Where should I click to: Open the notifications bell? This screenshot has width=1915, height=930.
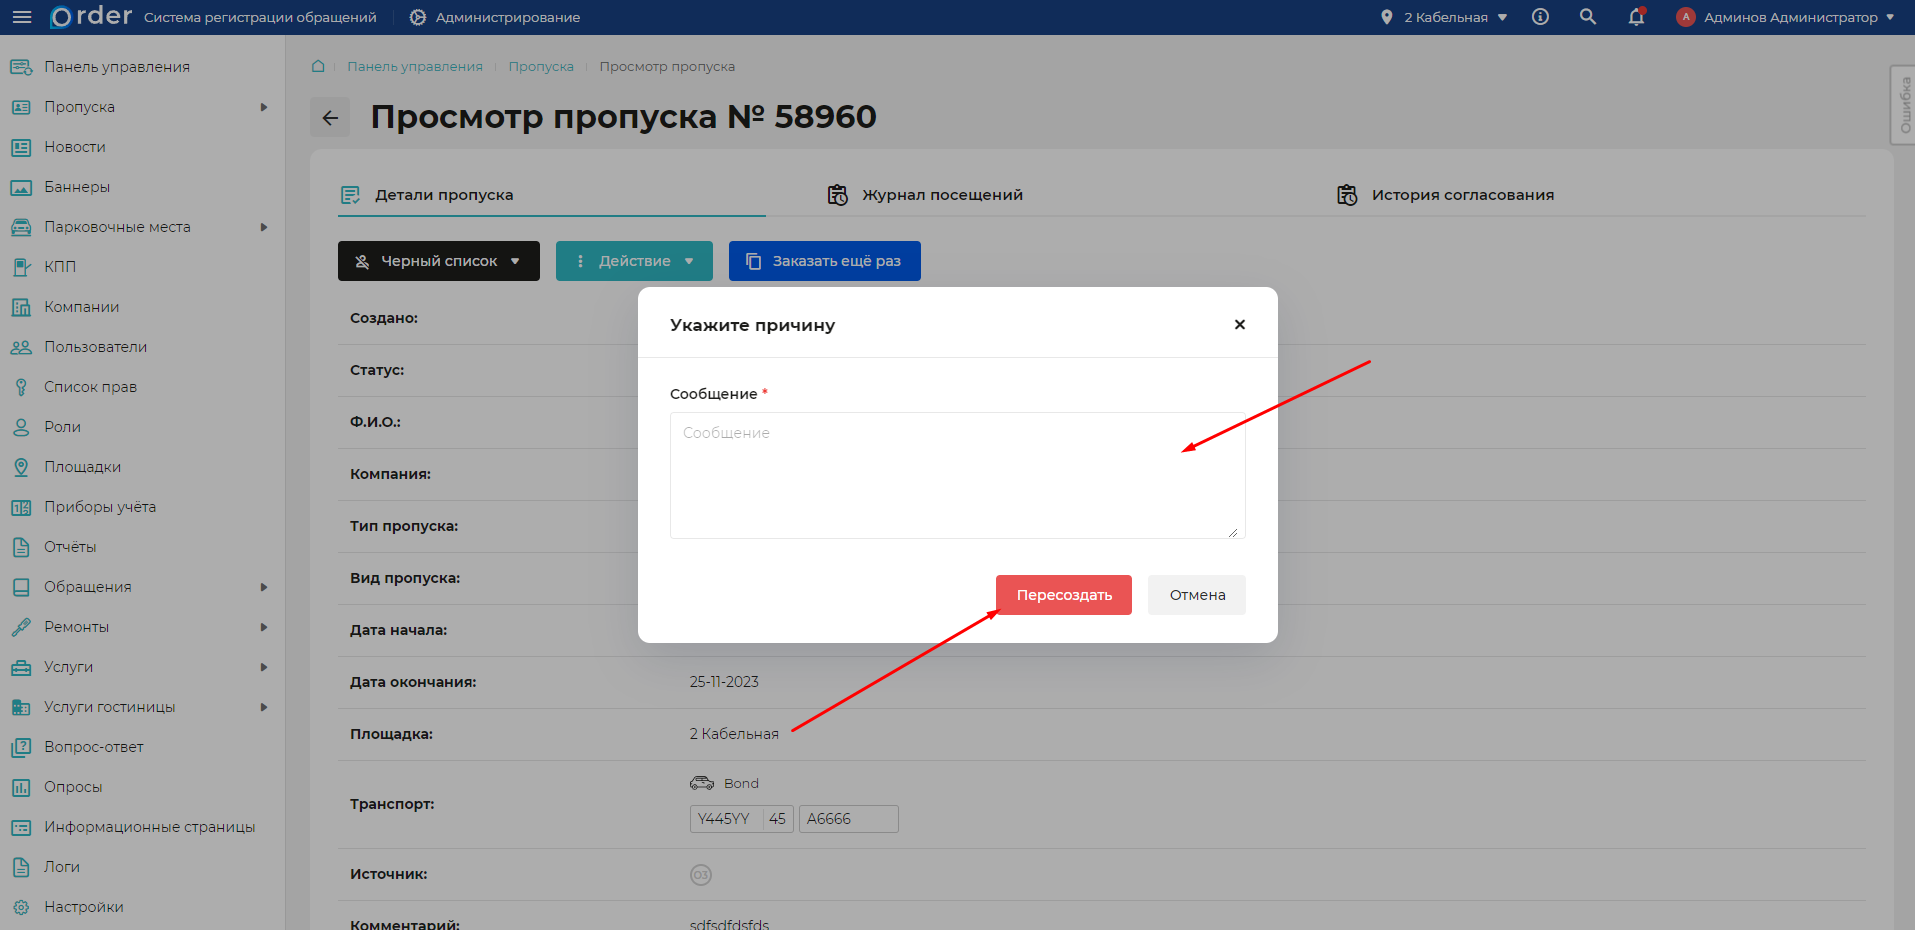pos(1636,17)
